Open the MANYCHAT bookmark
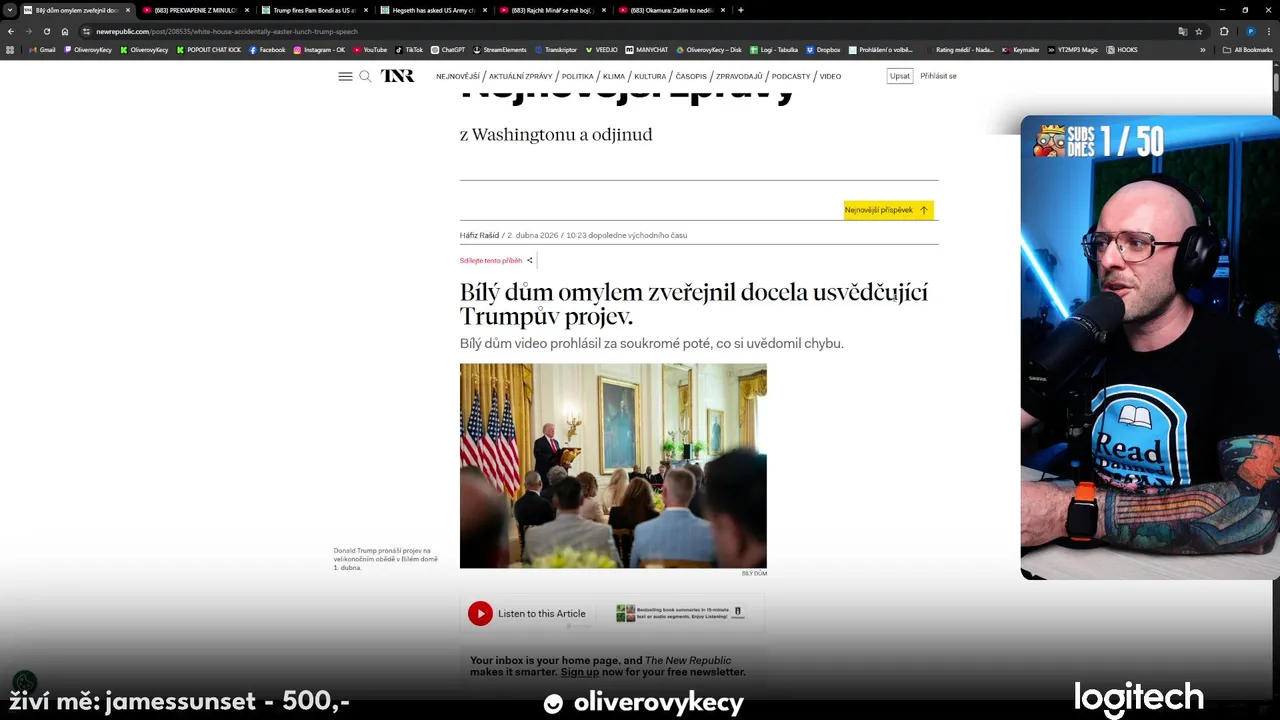 (647, 49)
